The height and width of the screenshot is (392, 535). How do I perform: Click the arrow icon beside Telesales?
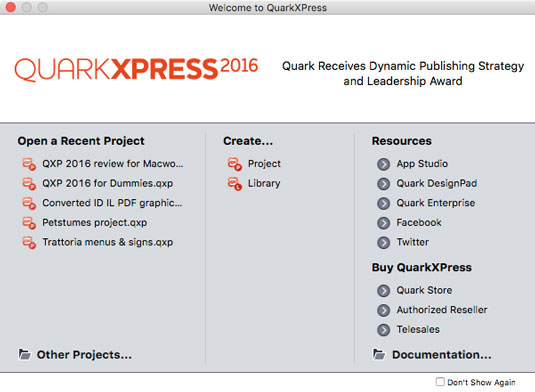click(384, 330)
